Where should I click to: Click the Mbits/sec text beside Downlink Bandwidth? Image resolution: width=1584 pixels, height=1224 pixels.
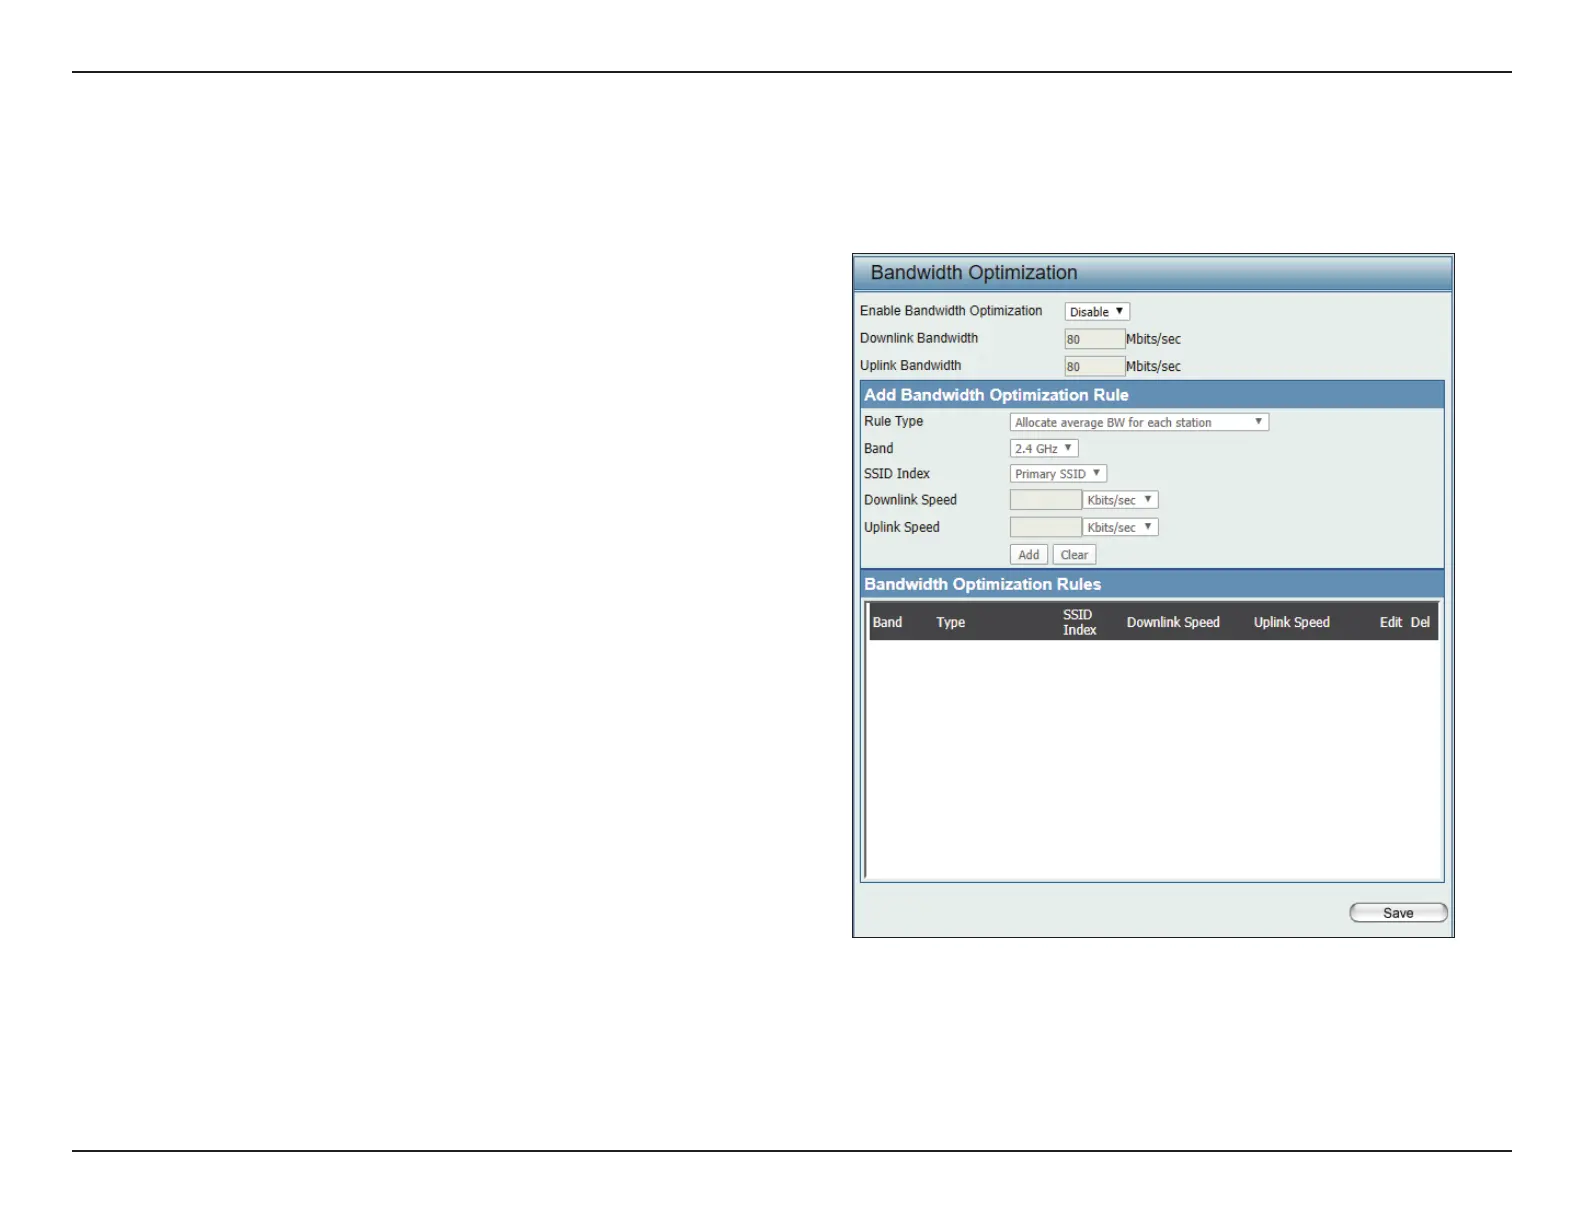click(x=1153, y=339)
